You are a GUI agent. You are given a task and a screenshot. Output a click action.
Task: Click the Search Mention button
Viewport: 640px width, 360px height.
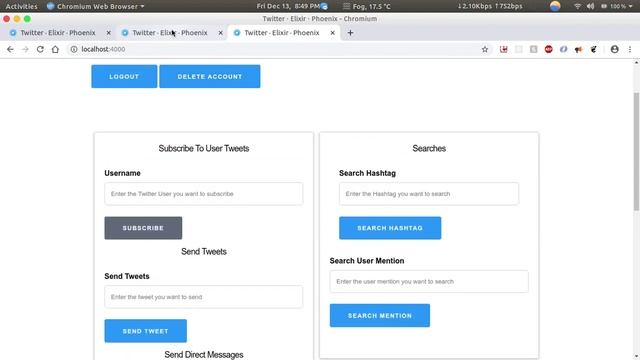pos(380,316)
